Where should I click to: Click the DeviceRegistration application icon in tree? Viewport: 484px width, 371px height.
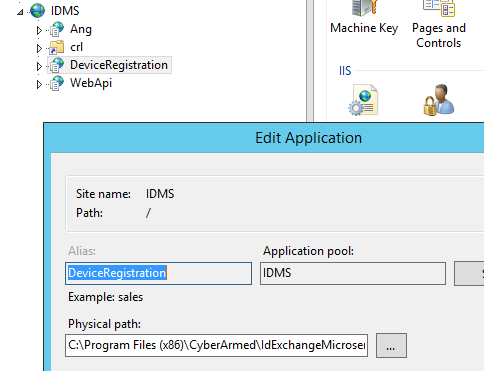(57, 65)
